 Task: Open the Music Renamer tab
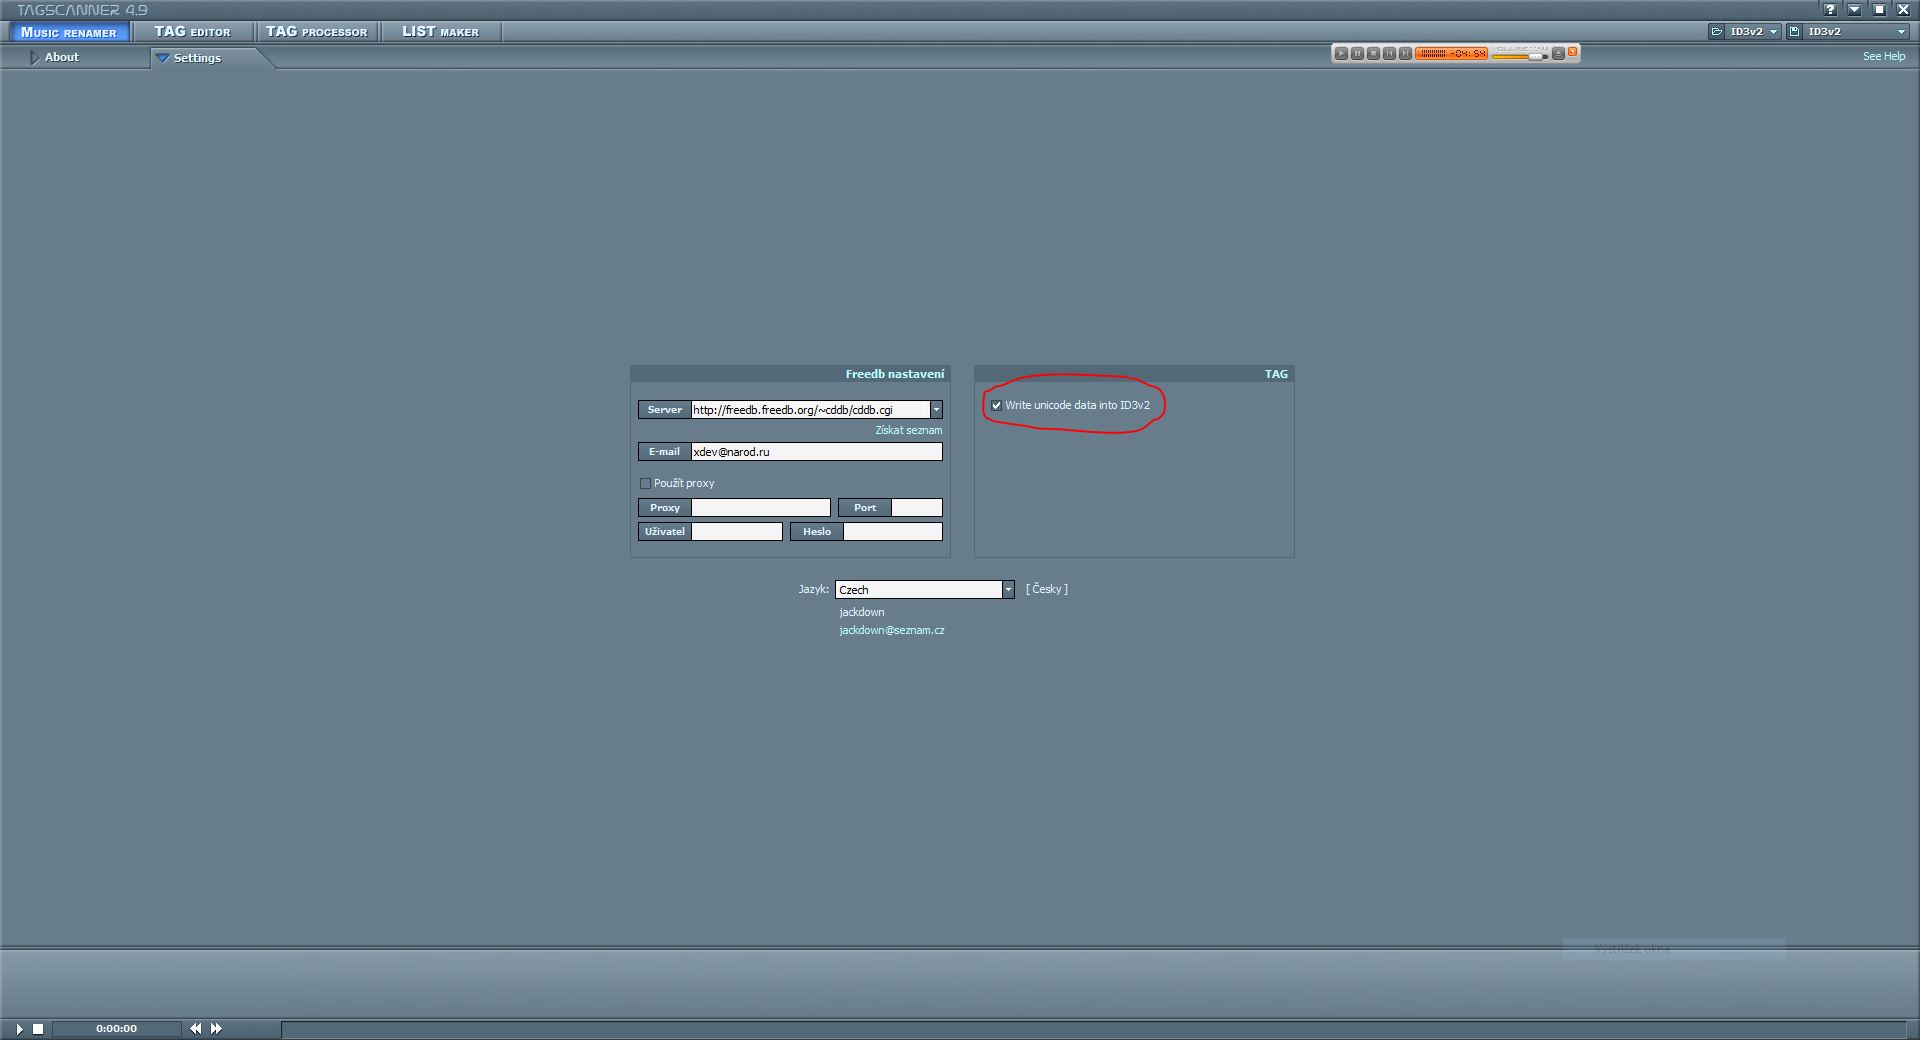pyautogui.click(x=69, y=32)
